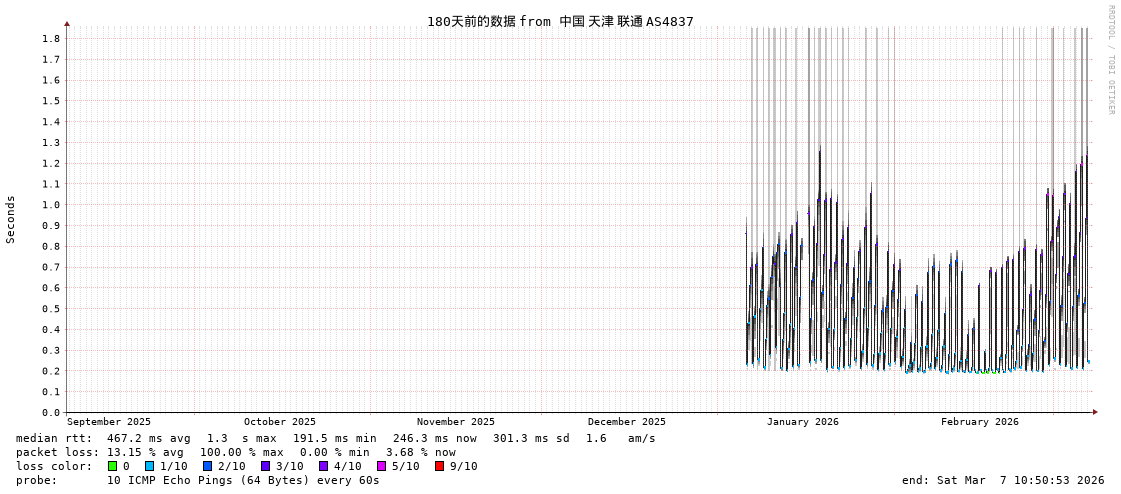Click the 'January 2026' x-axis label
The image size is (1121, 494).
click(x=803, y=422)
